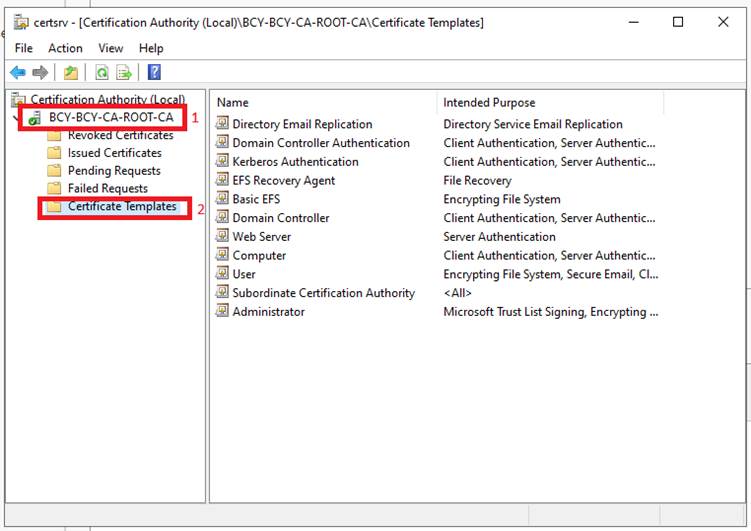Click the Server Authentication purpose cell
751x531 pixels.
(500, 237)
